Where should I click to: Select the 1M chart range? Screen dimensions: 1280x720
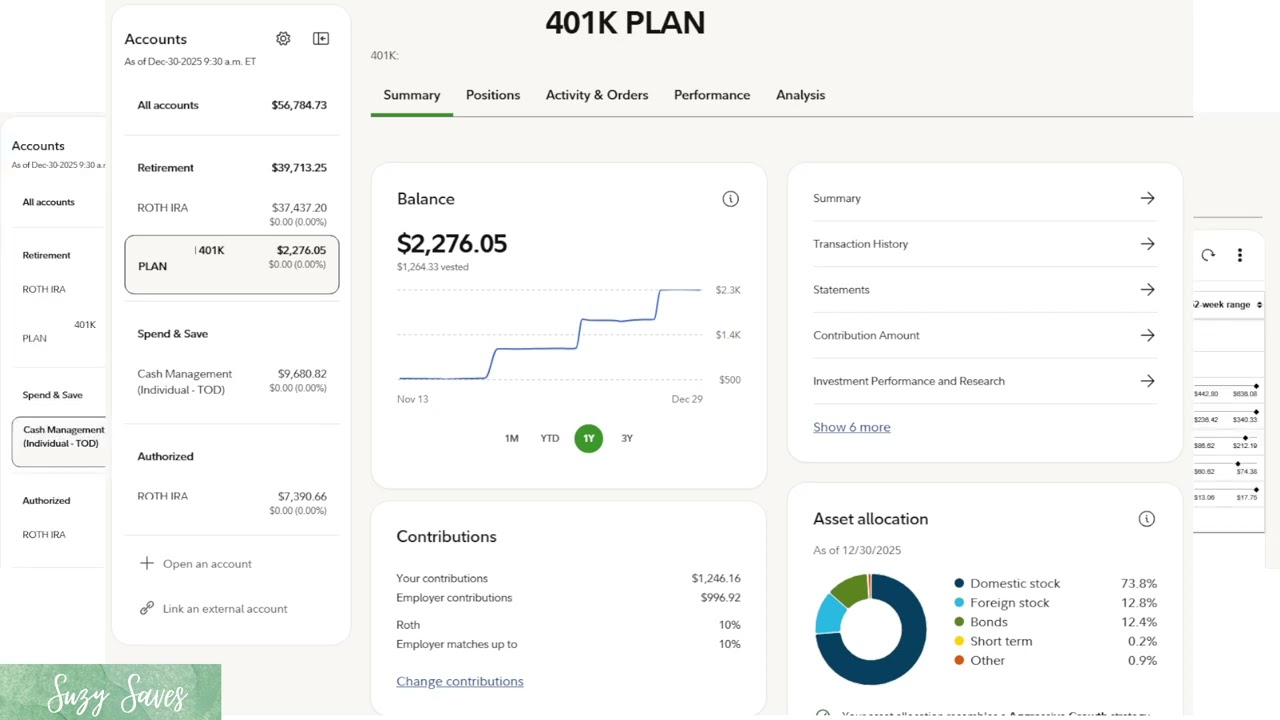(x=511, y=438)
